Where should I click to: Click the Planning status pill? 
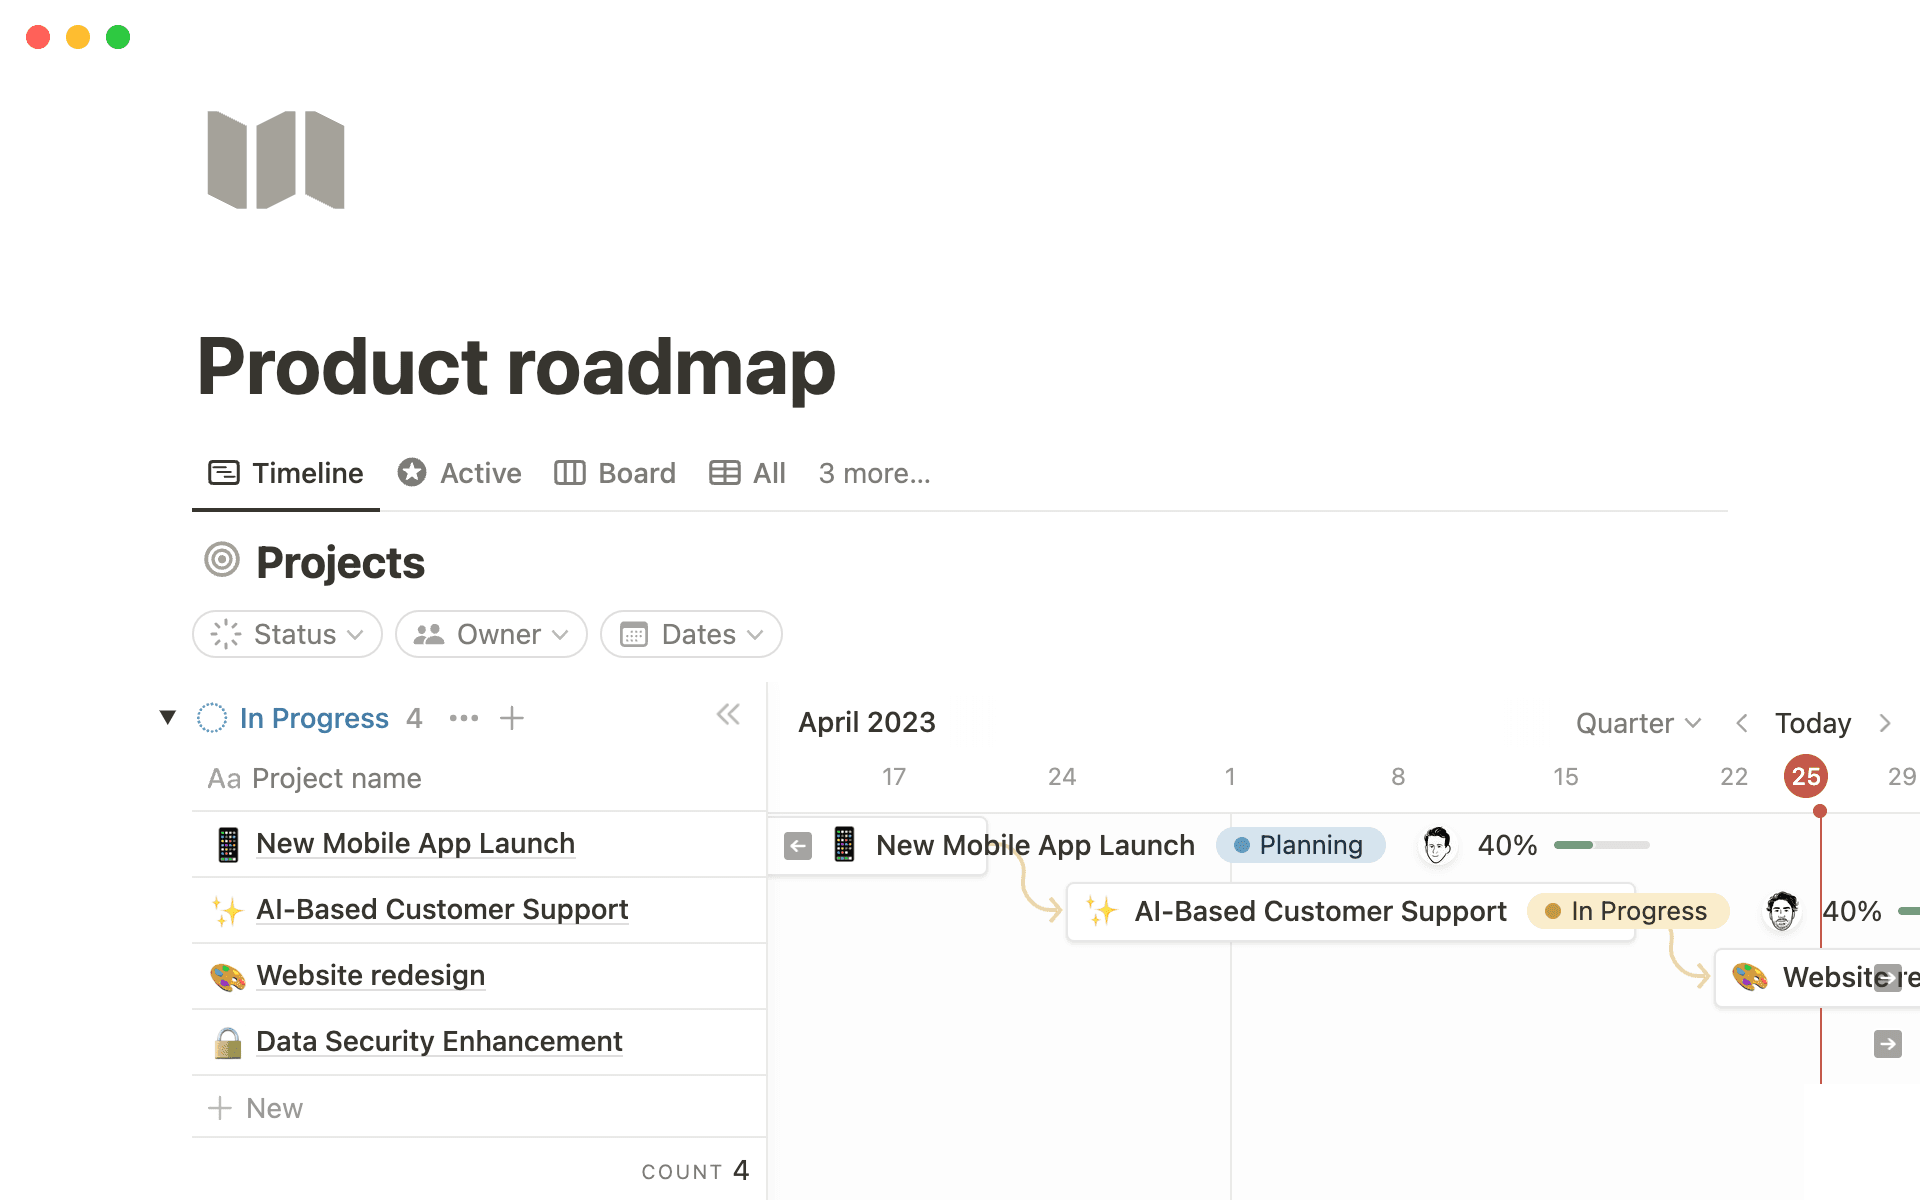pyautogui.click(x=1300, y=845)
